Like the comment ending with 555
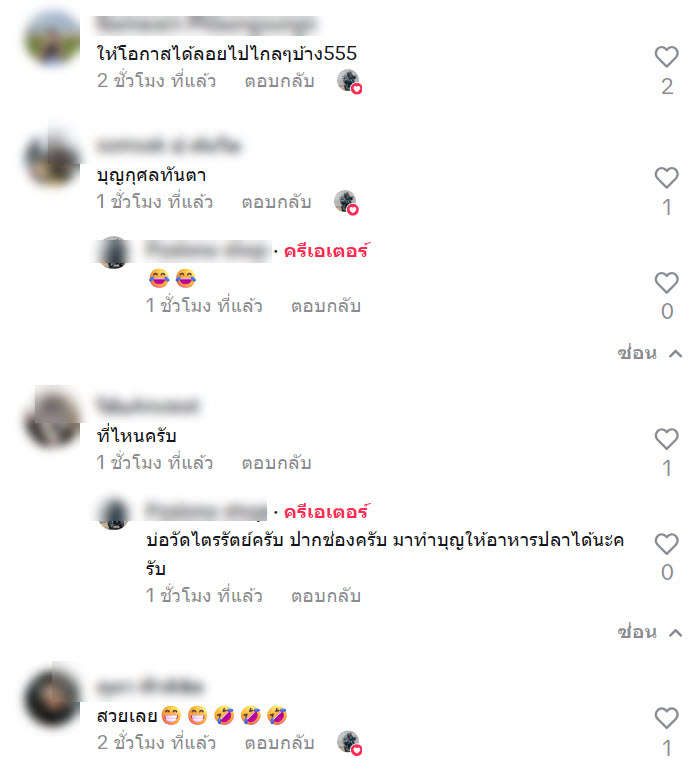The width and height of the screenshot is (695, 771). [x=666, y=57]
